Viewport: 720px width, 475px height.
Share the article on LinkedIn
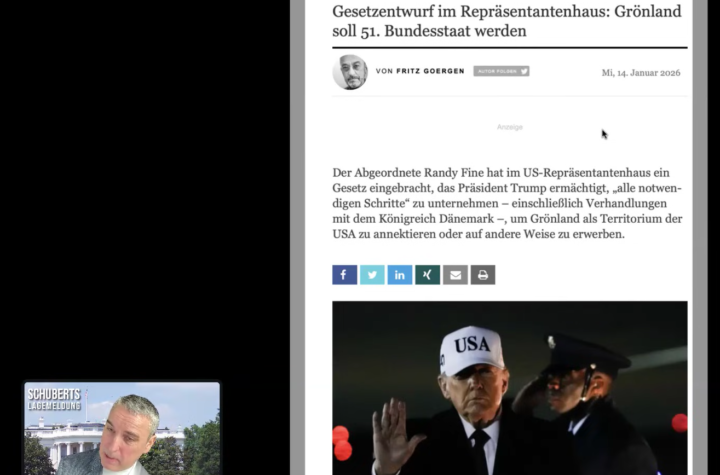click(399, 275)
